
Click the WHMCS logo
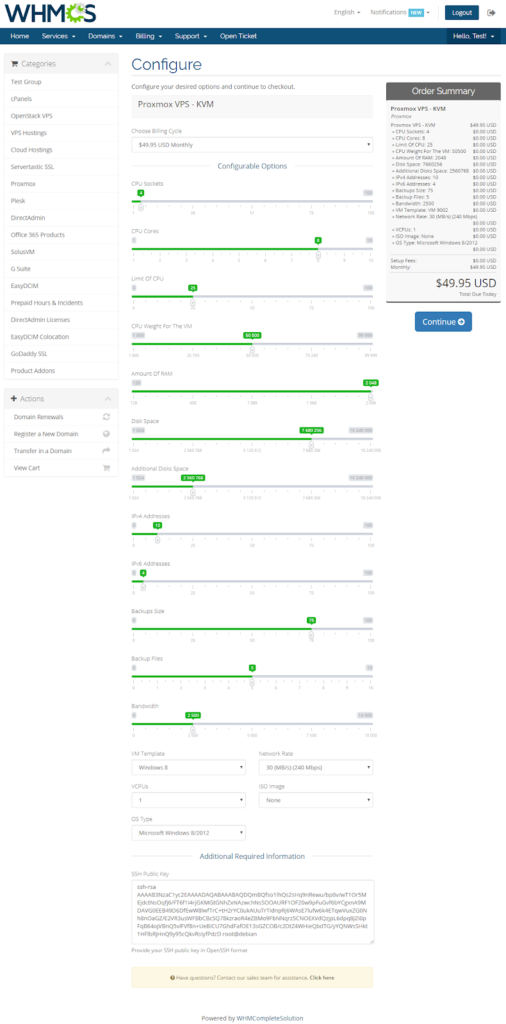[50, 12]
